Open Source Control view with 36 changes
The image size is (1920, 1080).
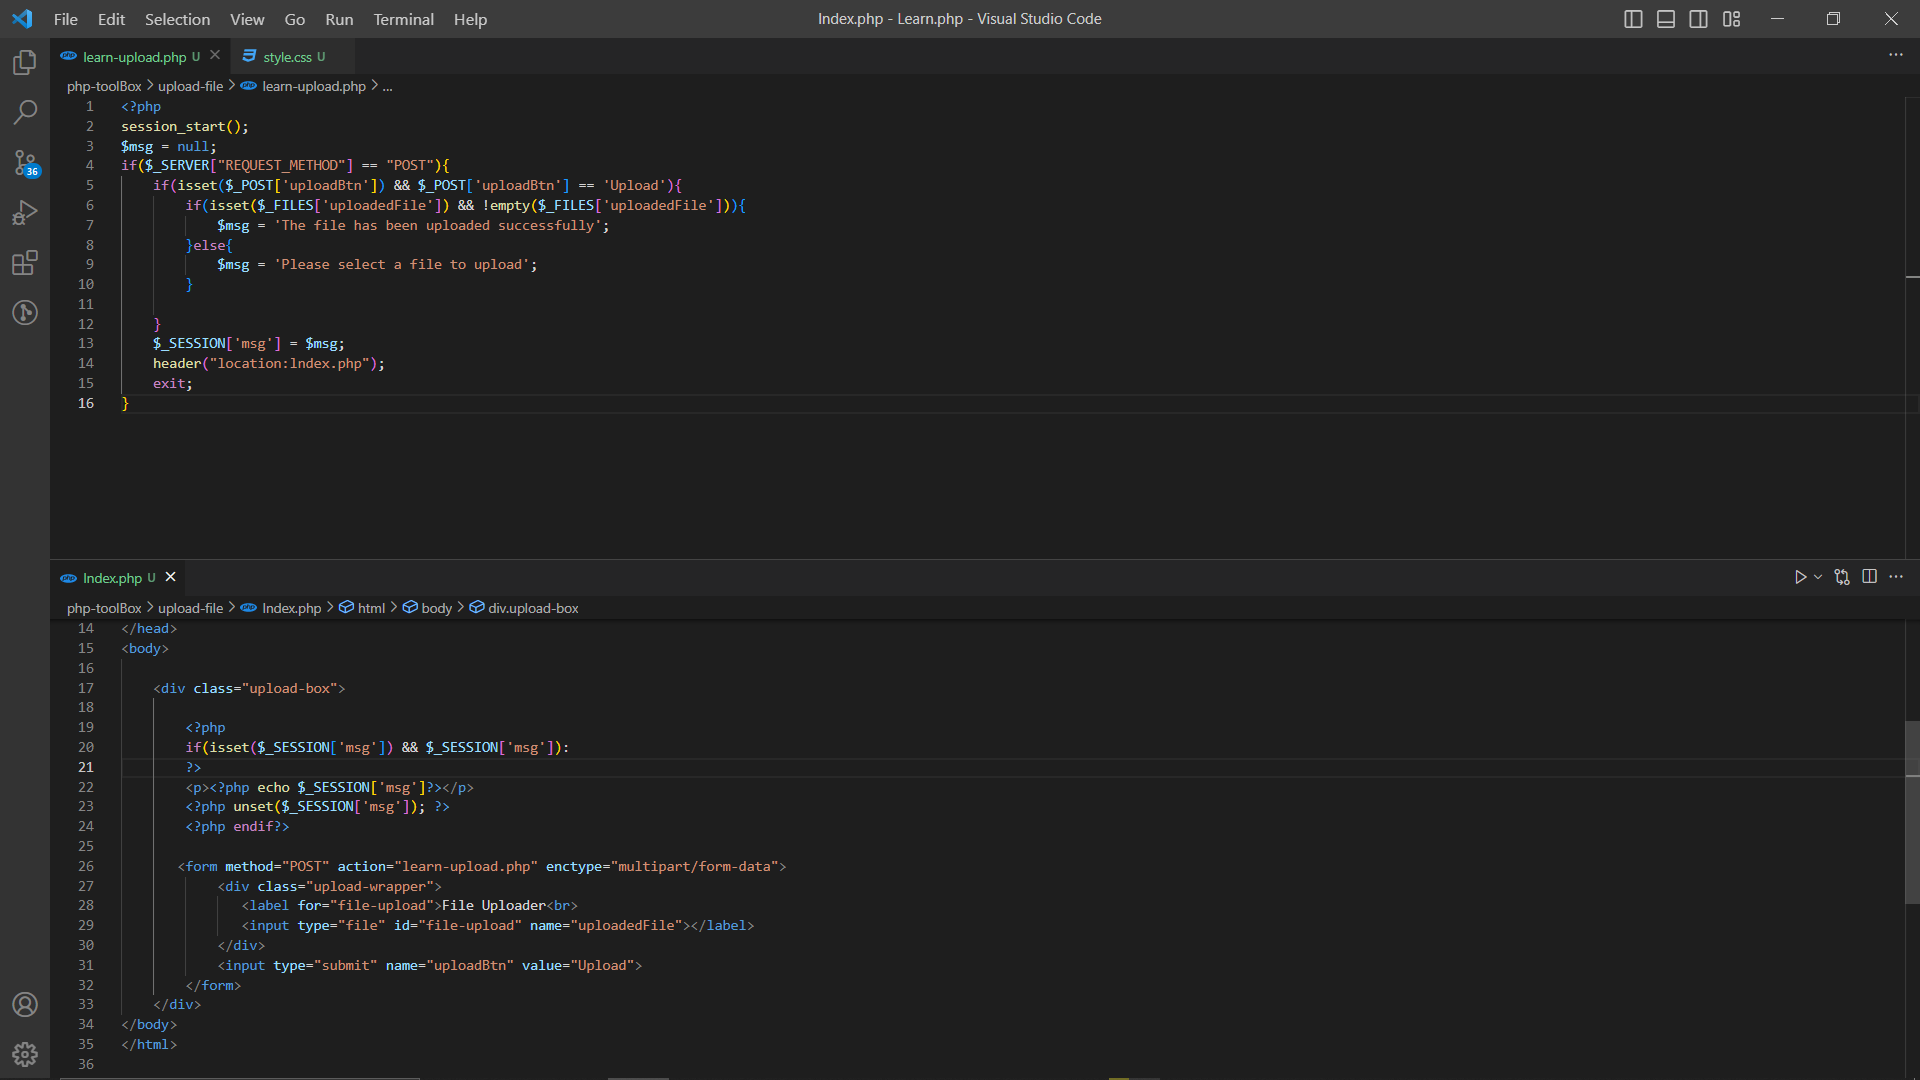pyautogui.click(x=25, y=163)
